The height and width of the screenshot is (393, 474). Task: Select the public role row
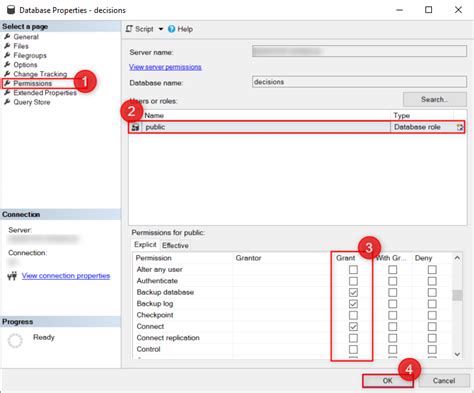(x=296, y=127)
